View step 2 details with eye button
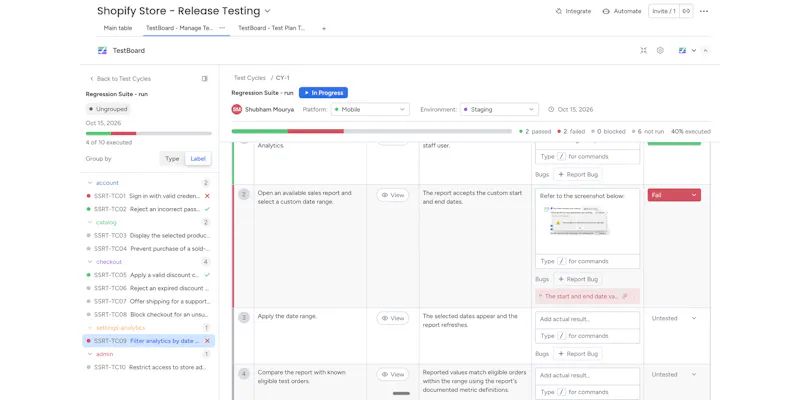Viewport: 800px width, 400px height. coord(393,195)
